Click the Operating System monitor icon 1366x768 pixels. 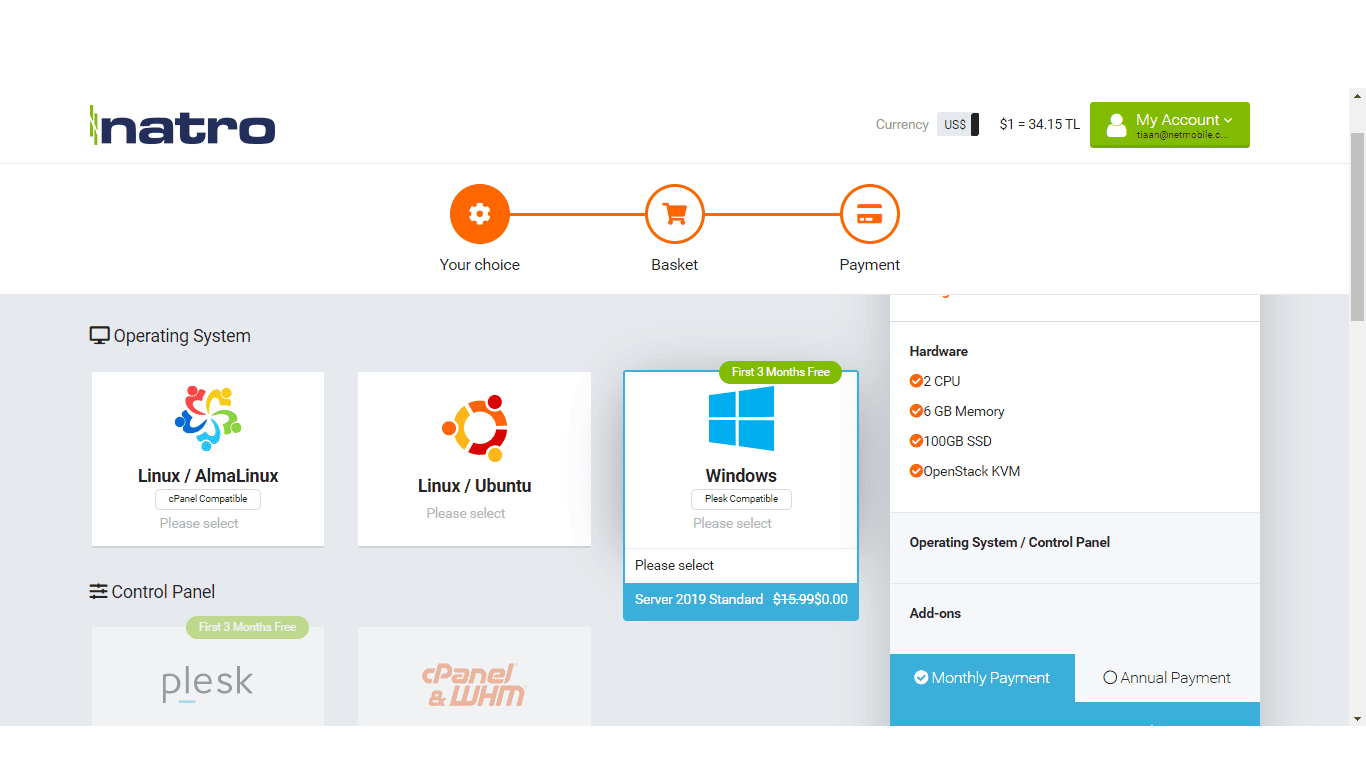point(99,336)
